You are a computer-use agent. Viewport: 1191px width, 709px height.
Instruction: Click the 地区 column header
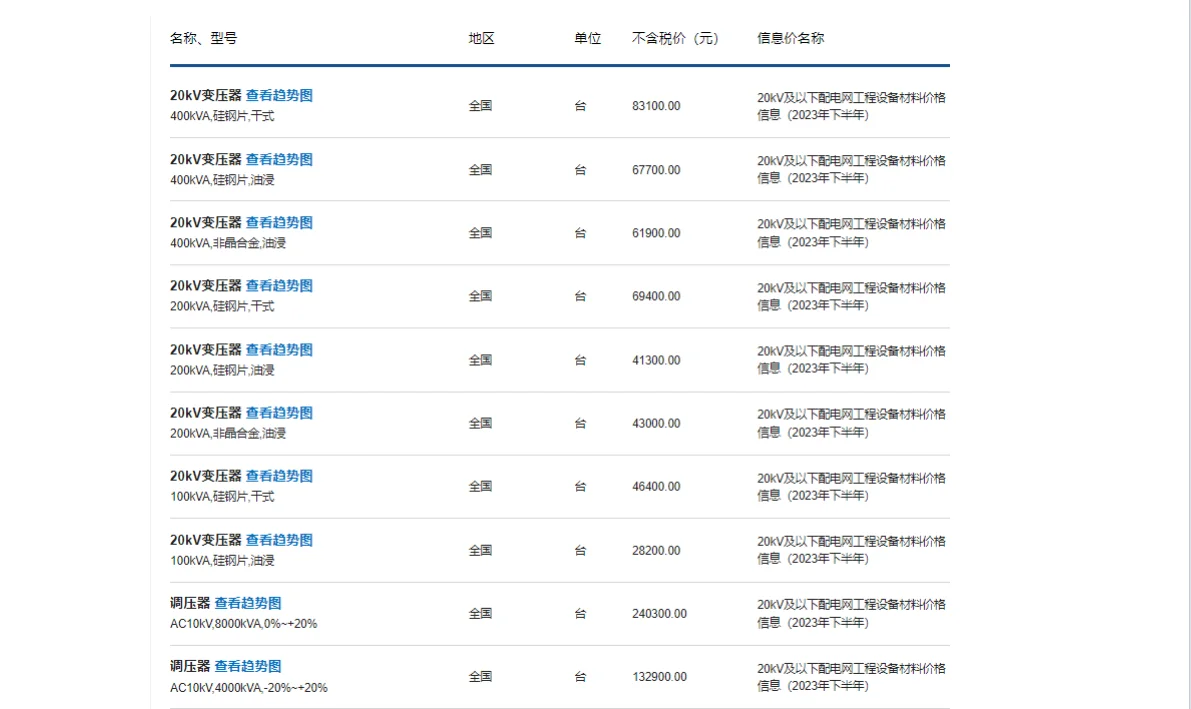[x=480, y=37]
